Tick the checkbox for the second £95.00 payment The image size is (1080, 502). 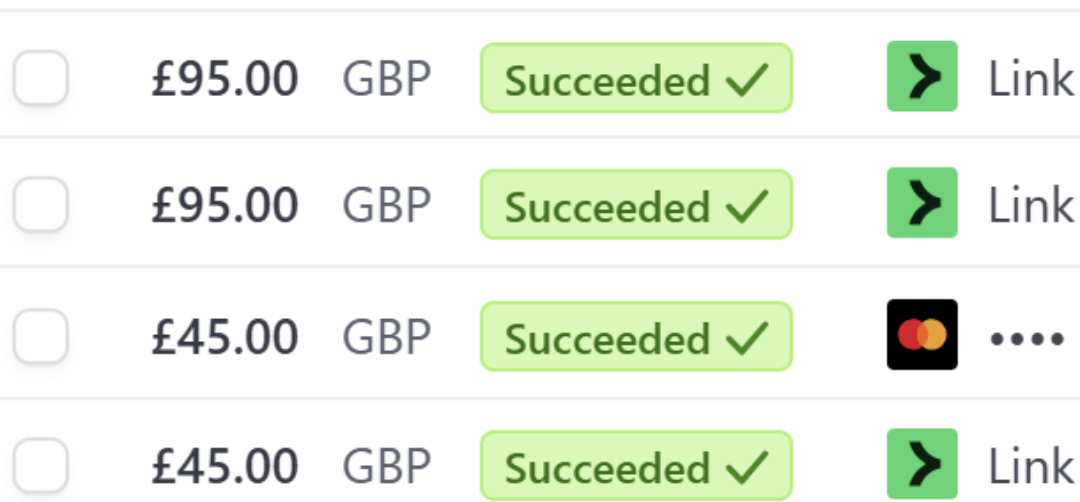pos(41,204)
